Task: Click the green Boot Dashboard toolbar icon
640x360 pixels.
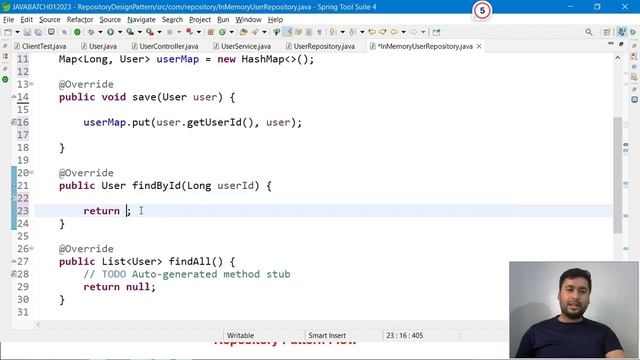Action: click(x=77, y=32)
